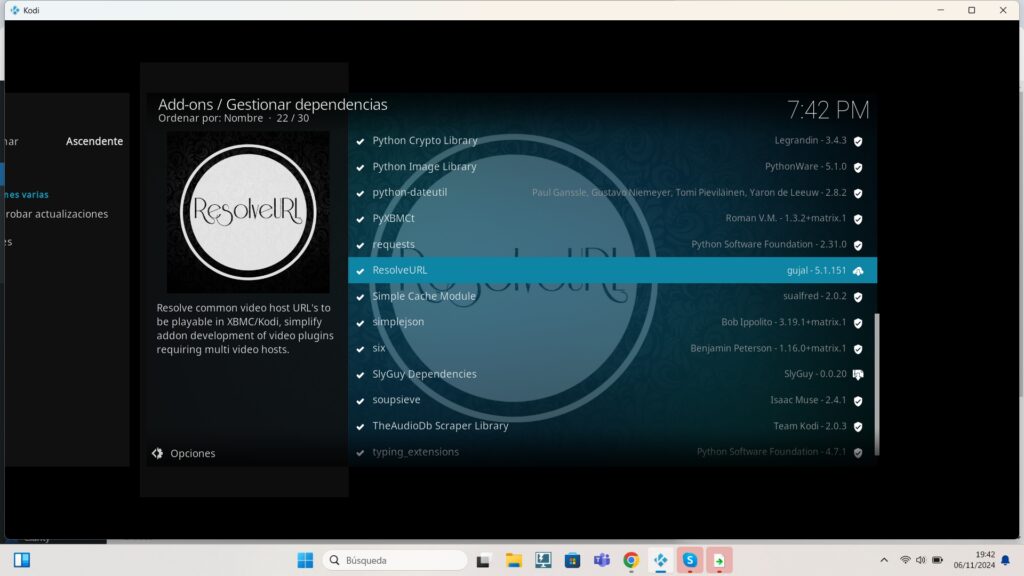Open the Windows Start menu
The width and height of the screenshot is (1024, 576).
(x=305, y=560)
